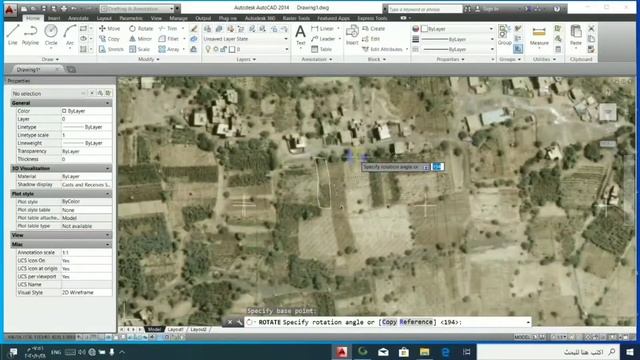Click the Array tool

click(169, 49)
